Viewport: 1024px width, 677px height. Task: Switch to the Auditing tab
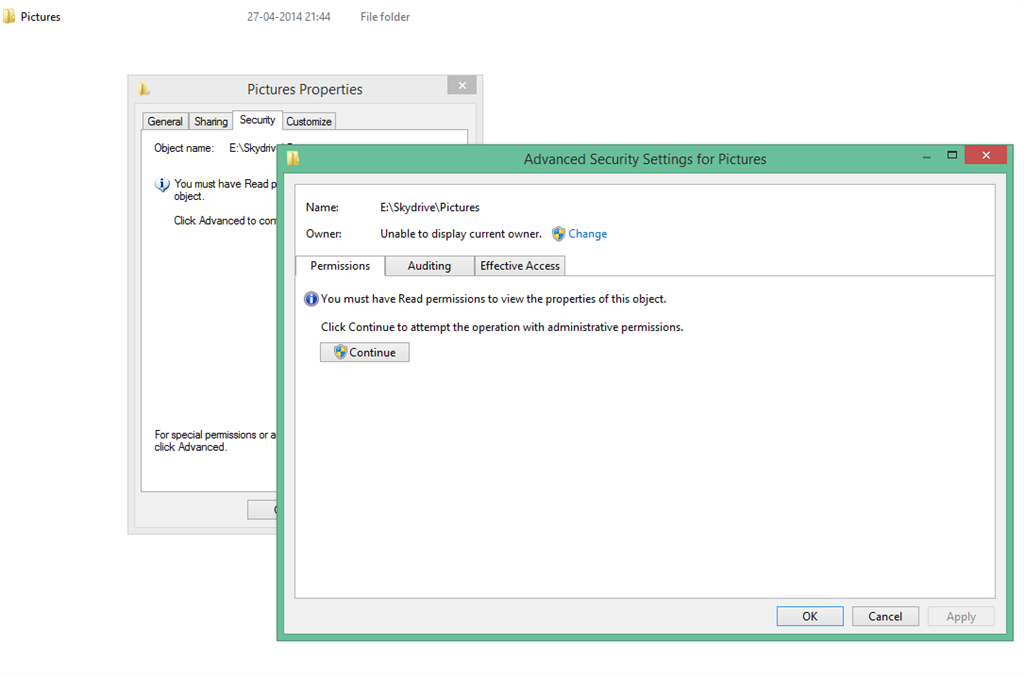[429, 266]
